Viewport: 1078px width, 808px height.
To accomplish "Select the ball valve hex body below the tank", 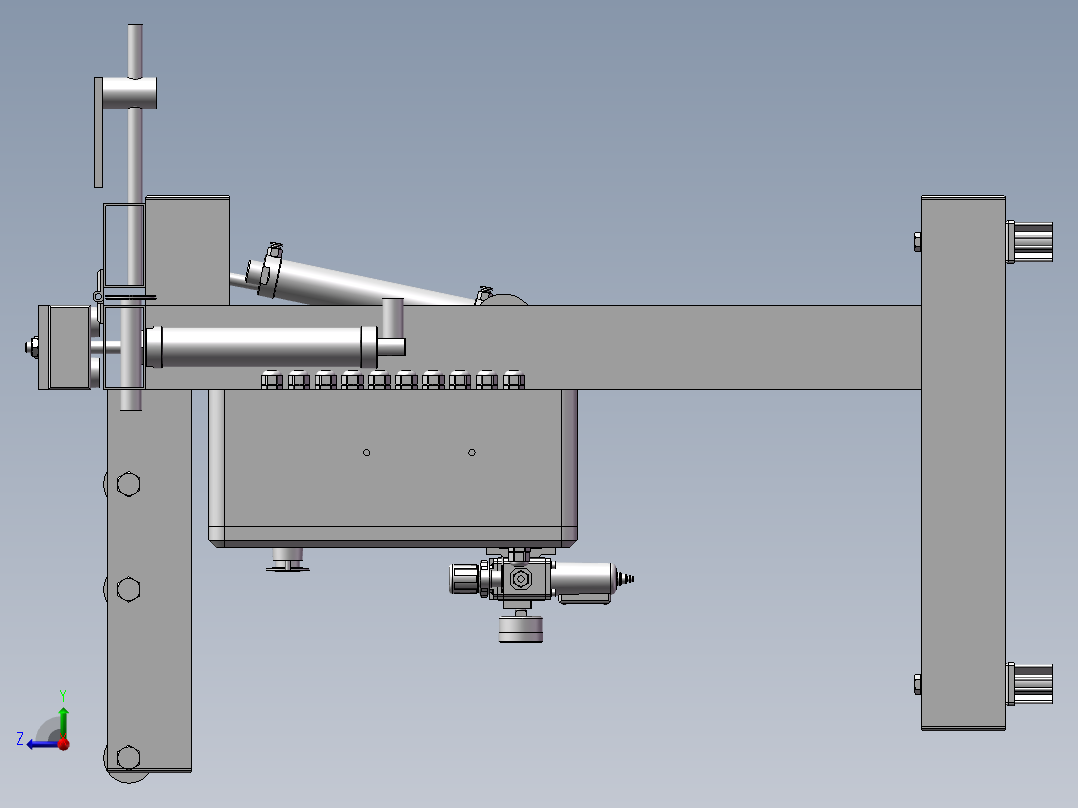I will pyautogui.click(x=521, y=579).
